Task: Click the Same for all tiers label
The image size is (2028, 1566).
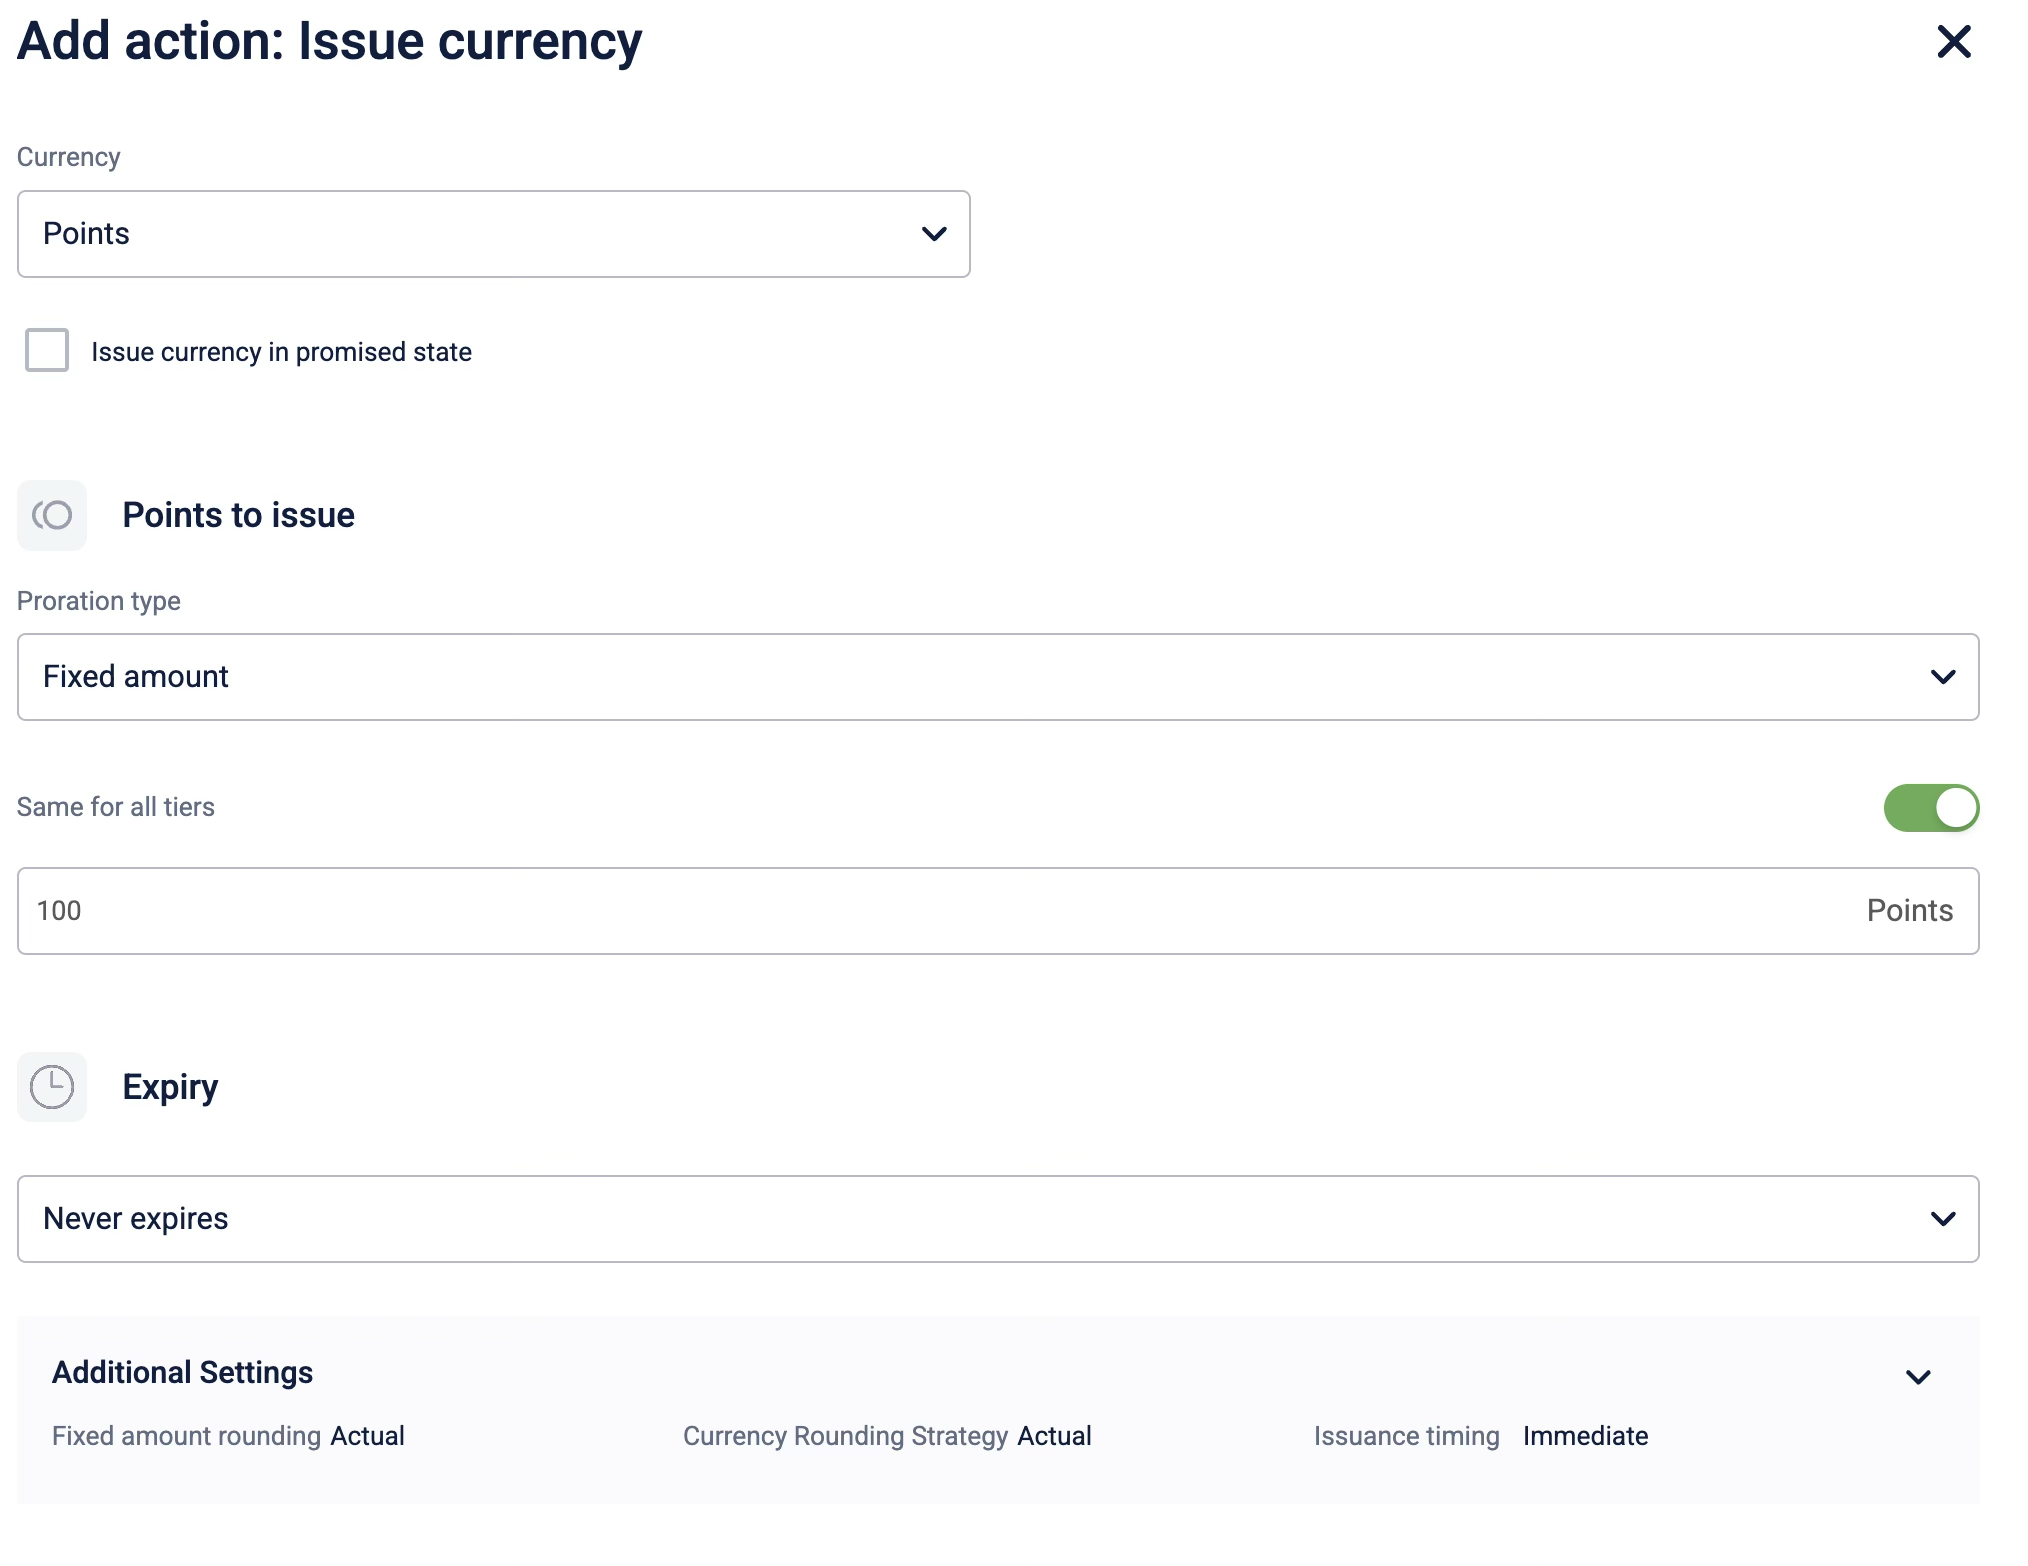Action: pyautogui.click(x=116, y=807)
